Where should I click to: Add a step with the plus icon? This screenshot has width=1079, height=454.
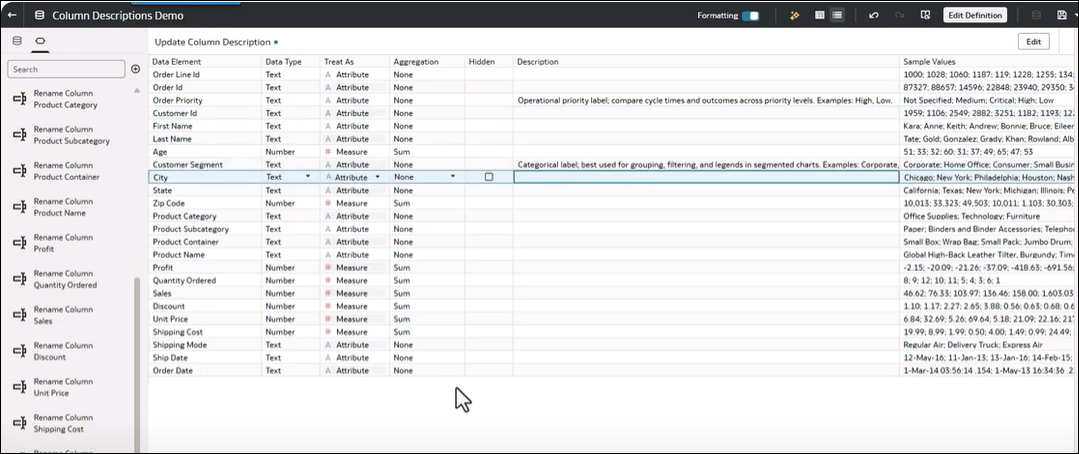pos(136,69)
